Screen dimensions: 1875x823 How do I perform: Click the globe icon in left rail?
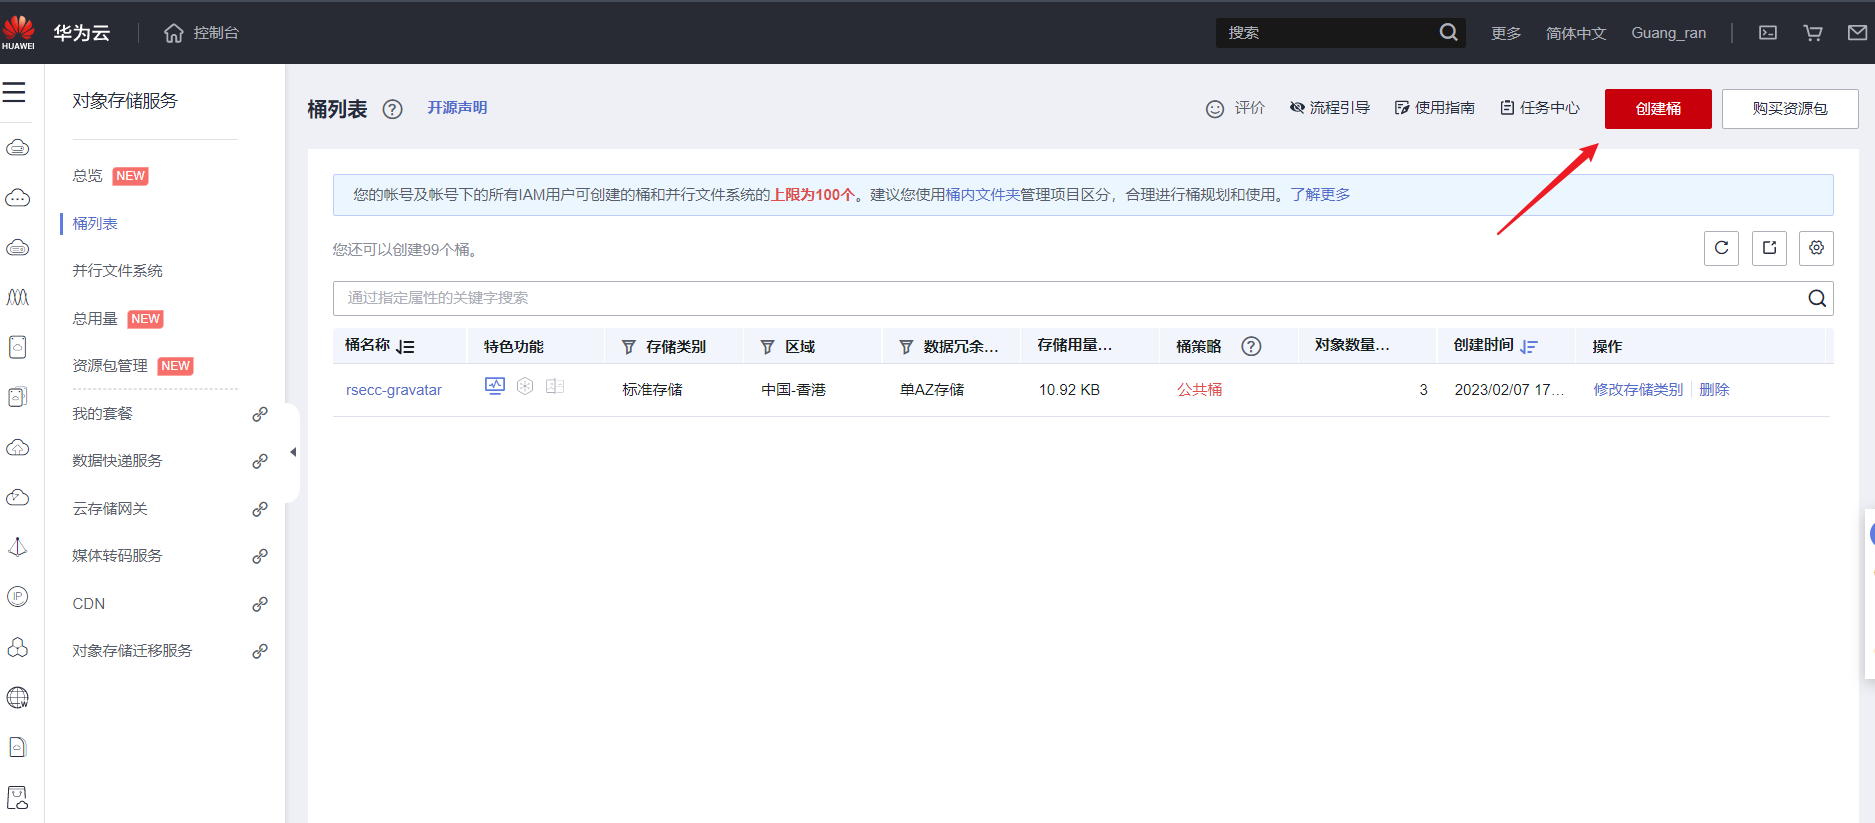(18, 697)
